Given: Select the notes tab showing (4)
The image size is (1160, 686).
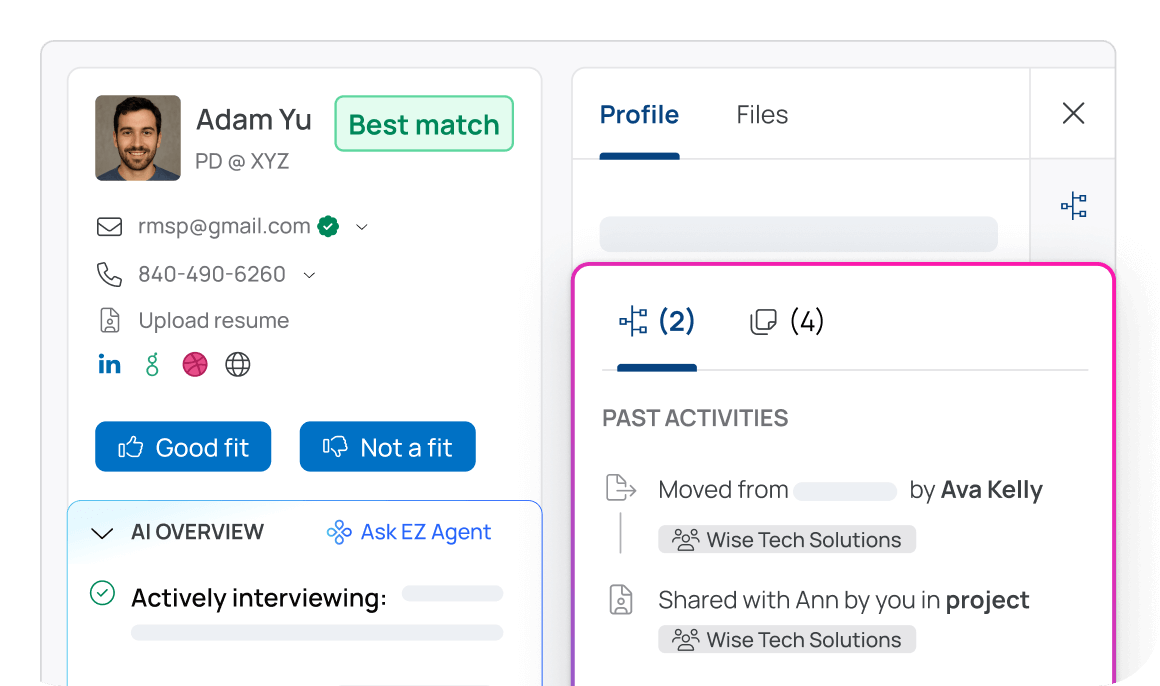Looking at the screenshot, I should (787, 322).
